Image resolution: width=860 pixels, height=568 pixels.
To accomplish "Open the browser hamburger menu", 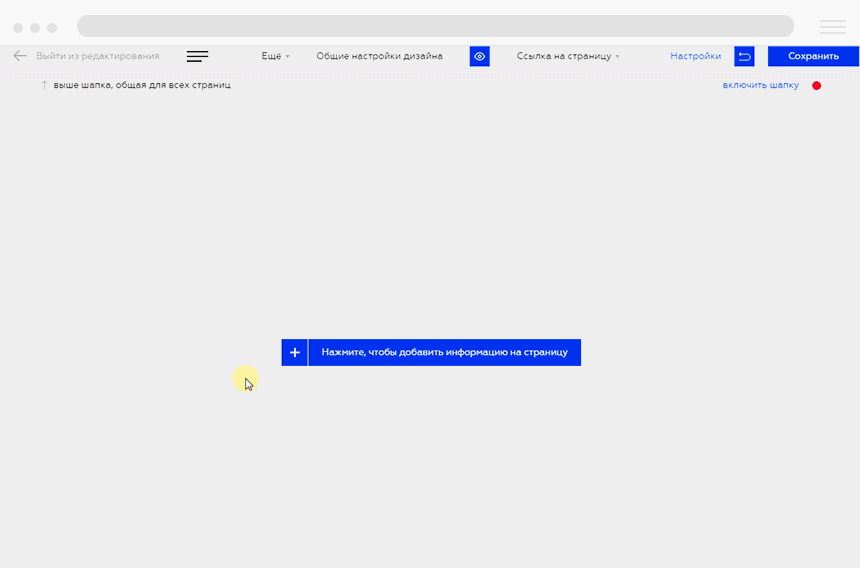I will tap(833, 27).
